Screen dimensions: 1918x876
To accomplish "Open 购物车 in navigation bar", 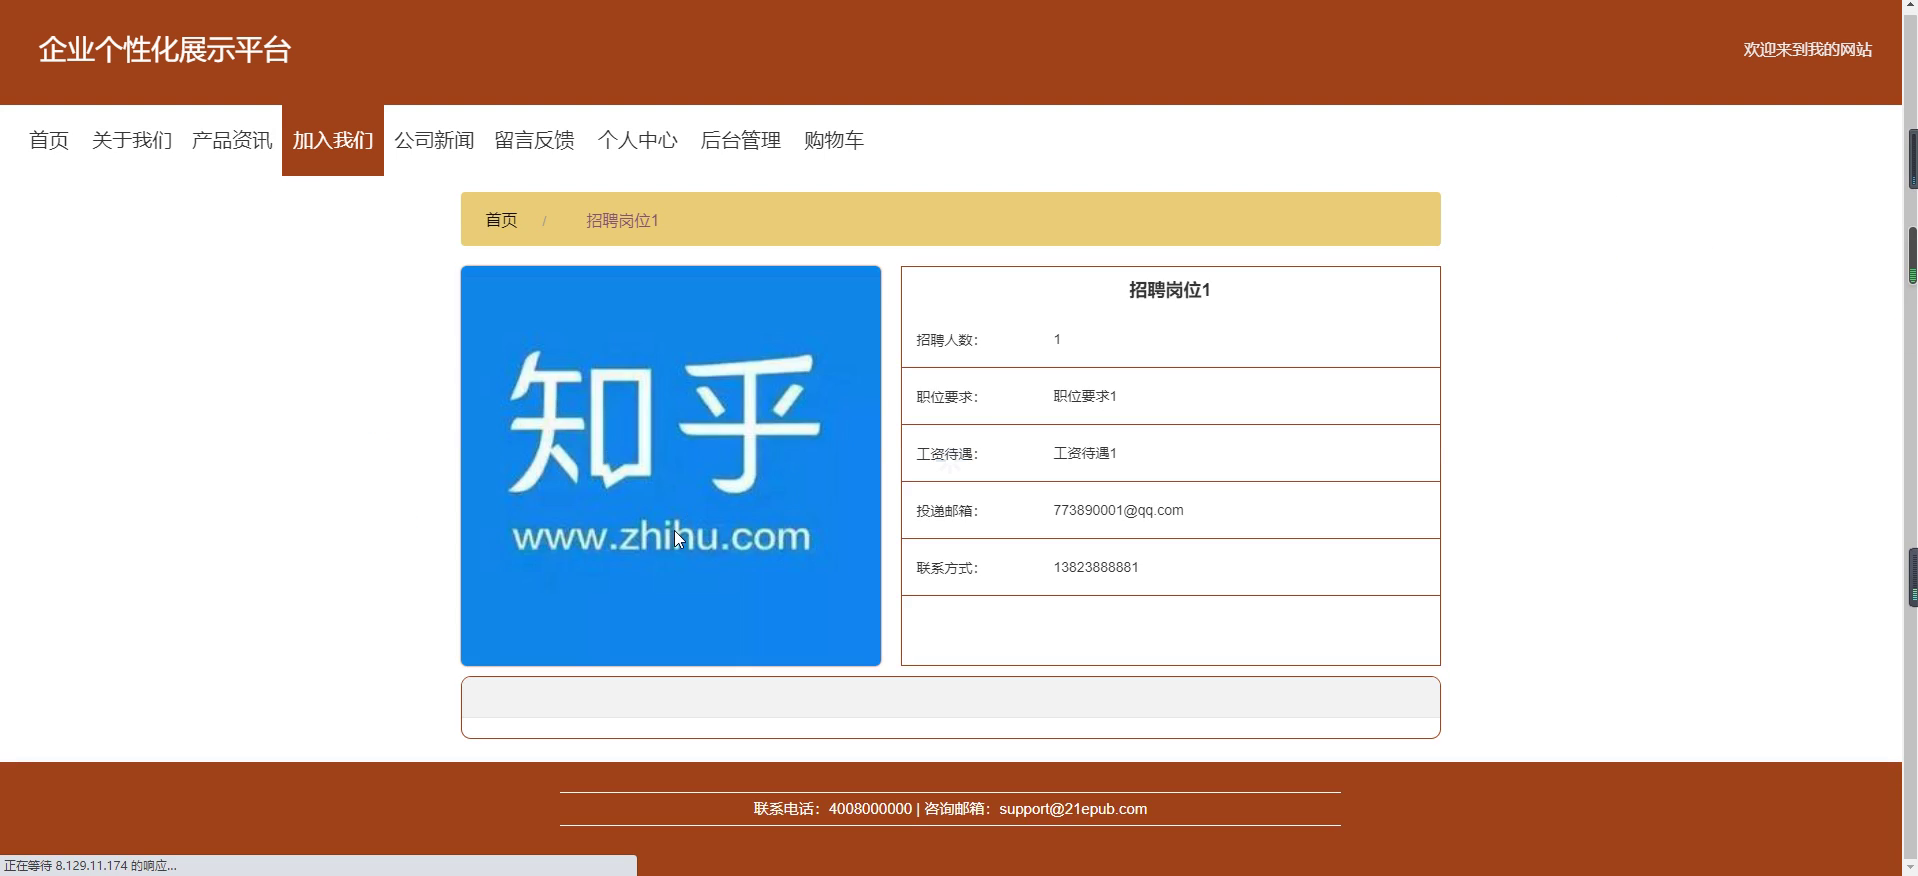I will [834, 140].
